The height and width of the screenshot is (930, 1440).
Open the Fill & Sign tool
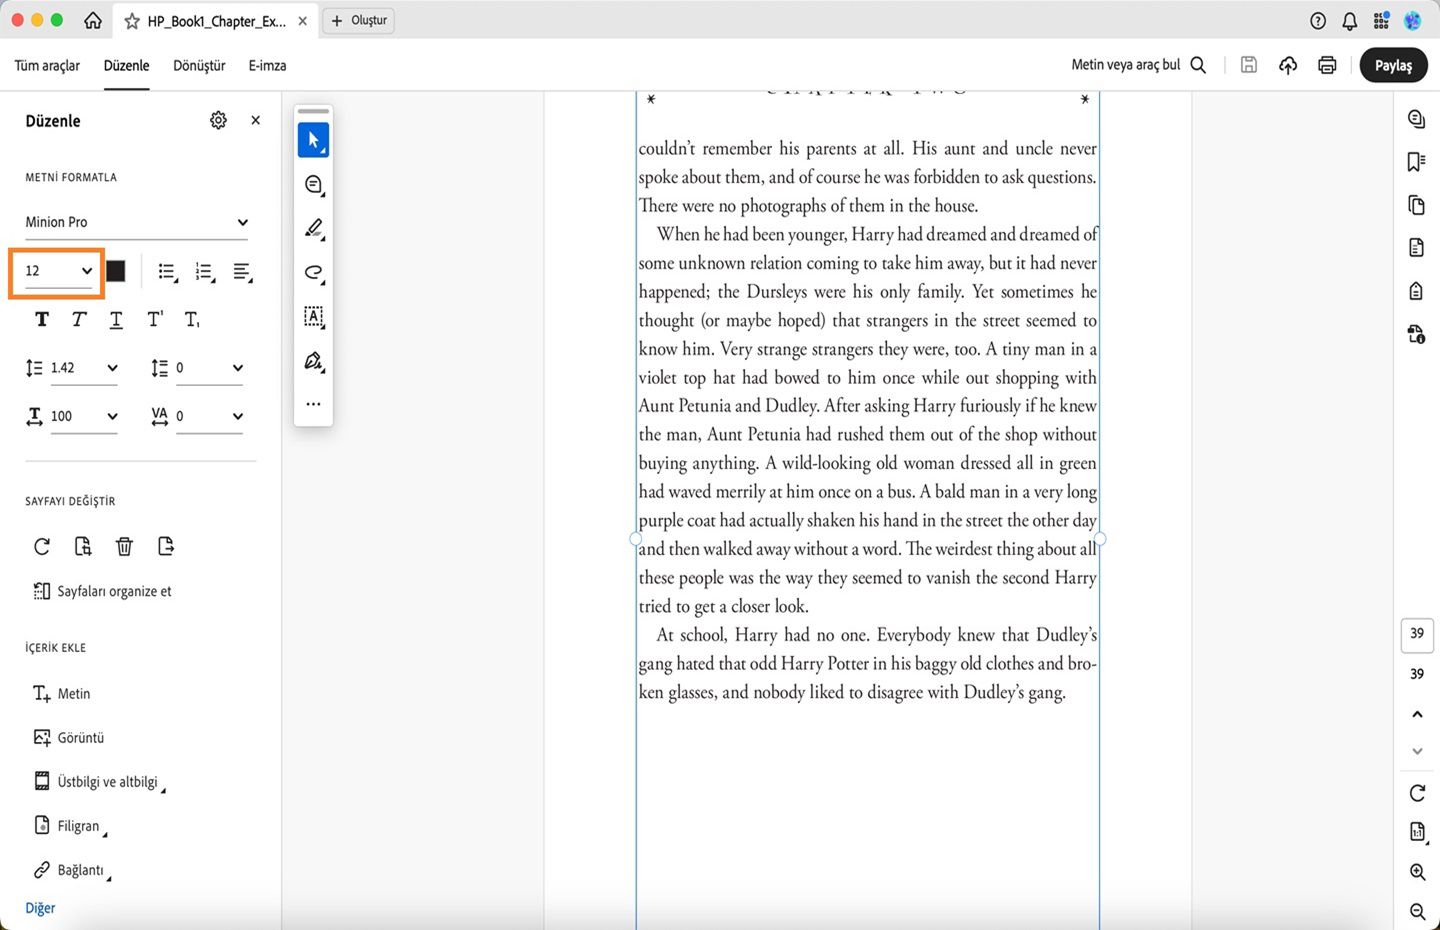coord(313,361)
